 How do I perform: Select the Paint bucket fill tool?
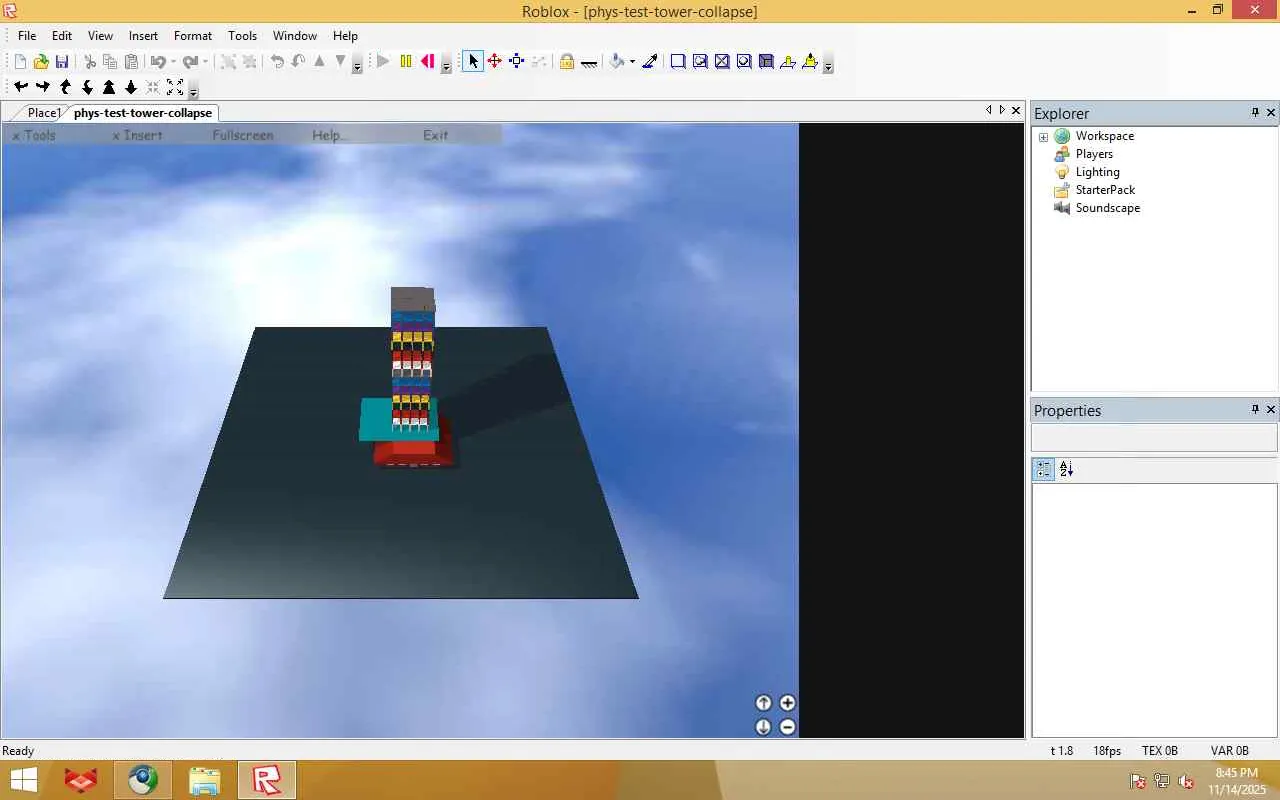617,62
